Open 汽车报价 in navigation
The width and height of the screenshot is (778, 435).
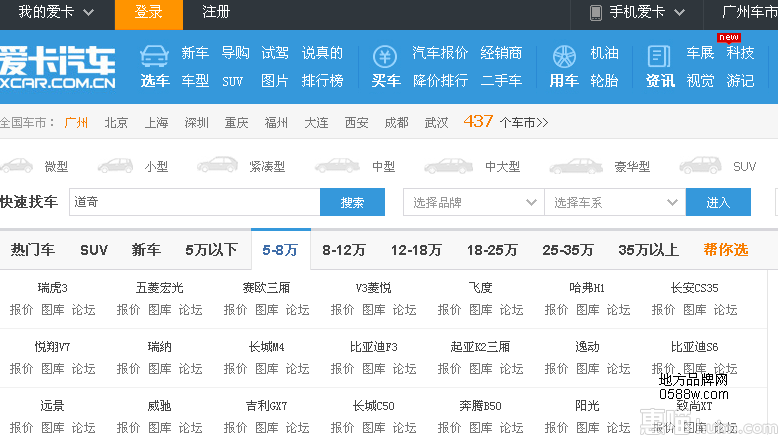pyautogui.click(x=440, y=53)
